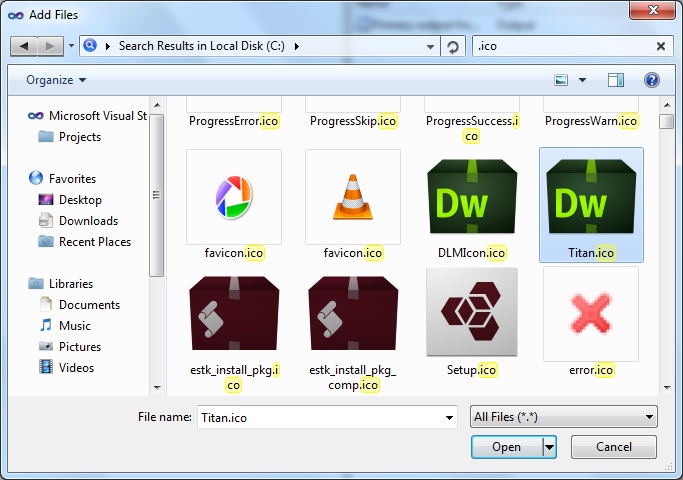Open the Documents library
This screenshot has width=683, height=480.
tap(79, 304)
